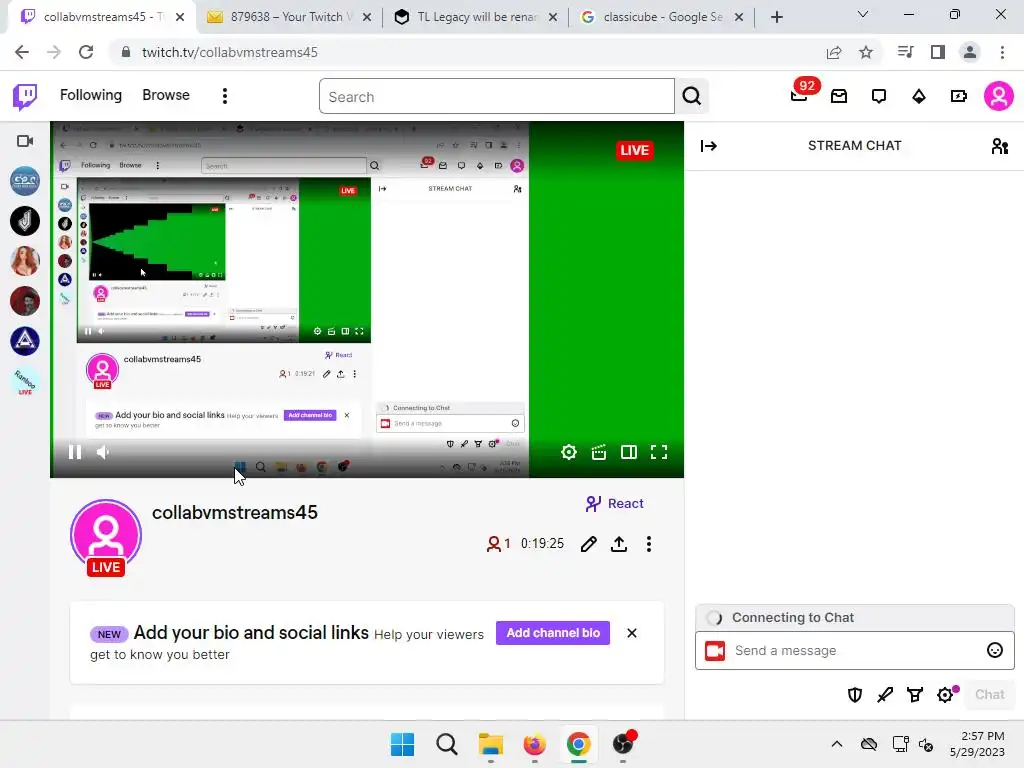The image size is (1024, 768).
Task: Open Chrome tab search chevron
Action: pos(863,14)
